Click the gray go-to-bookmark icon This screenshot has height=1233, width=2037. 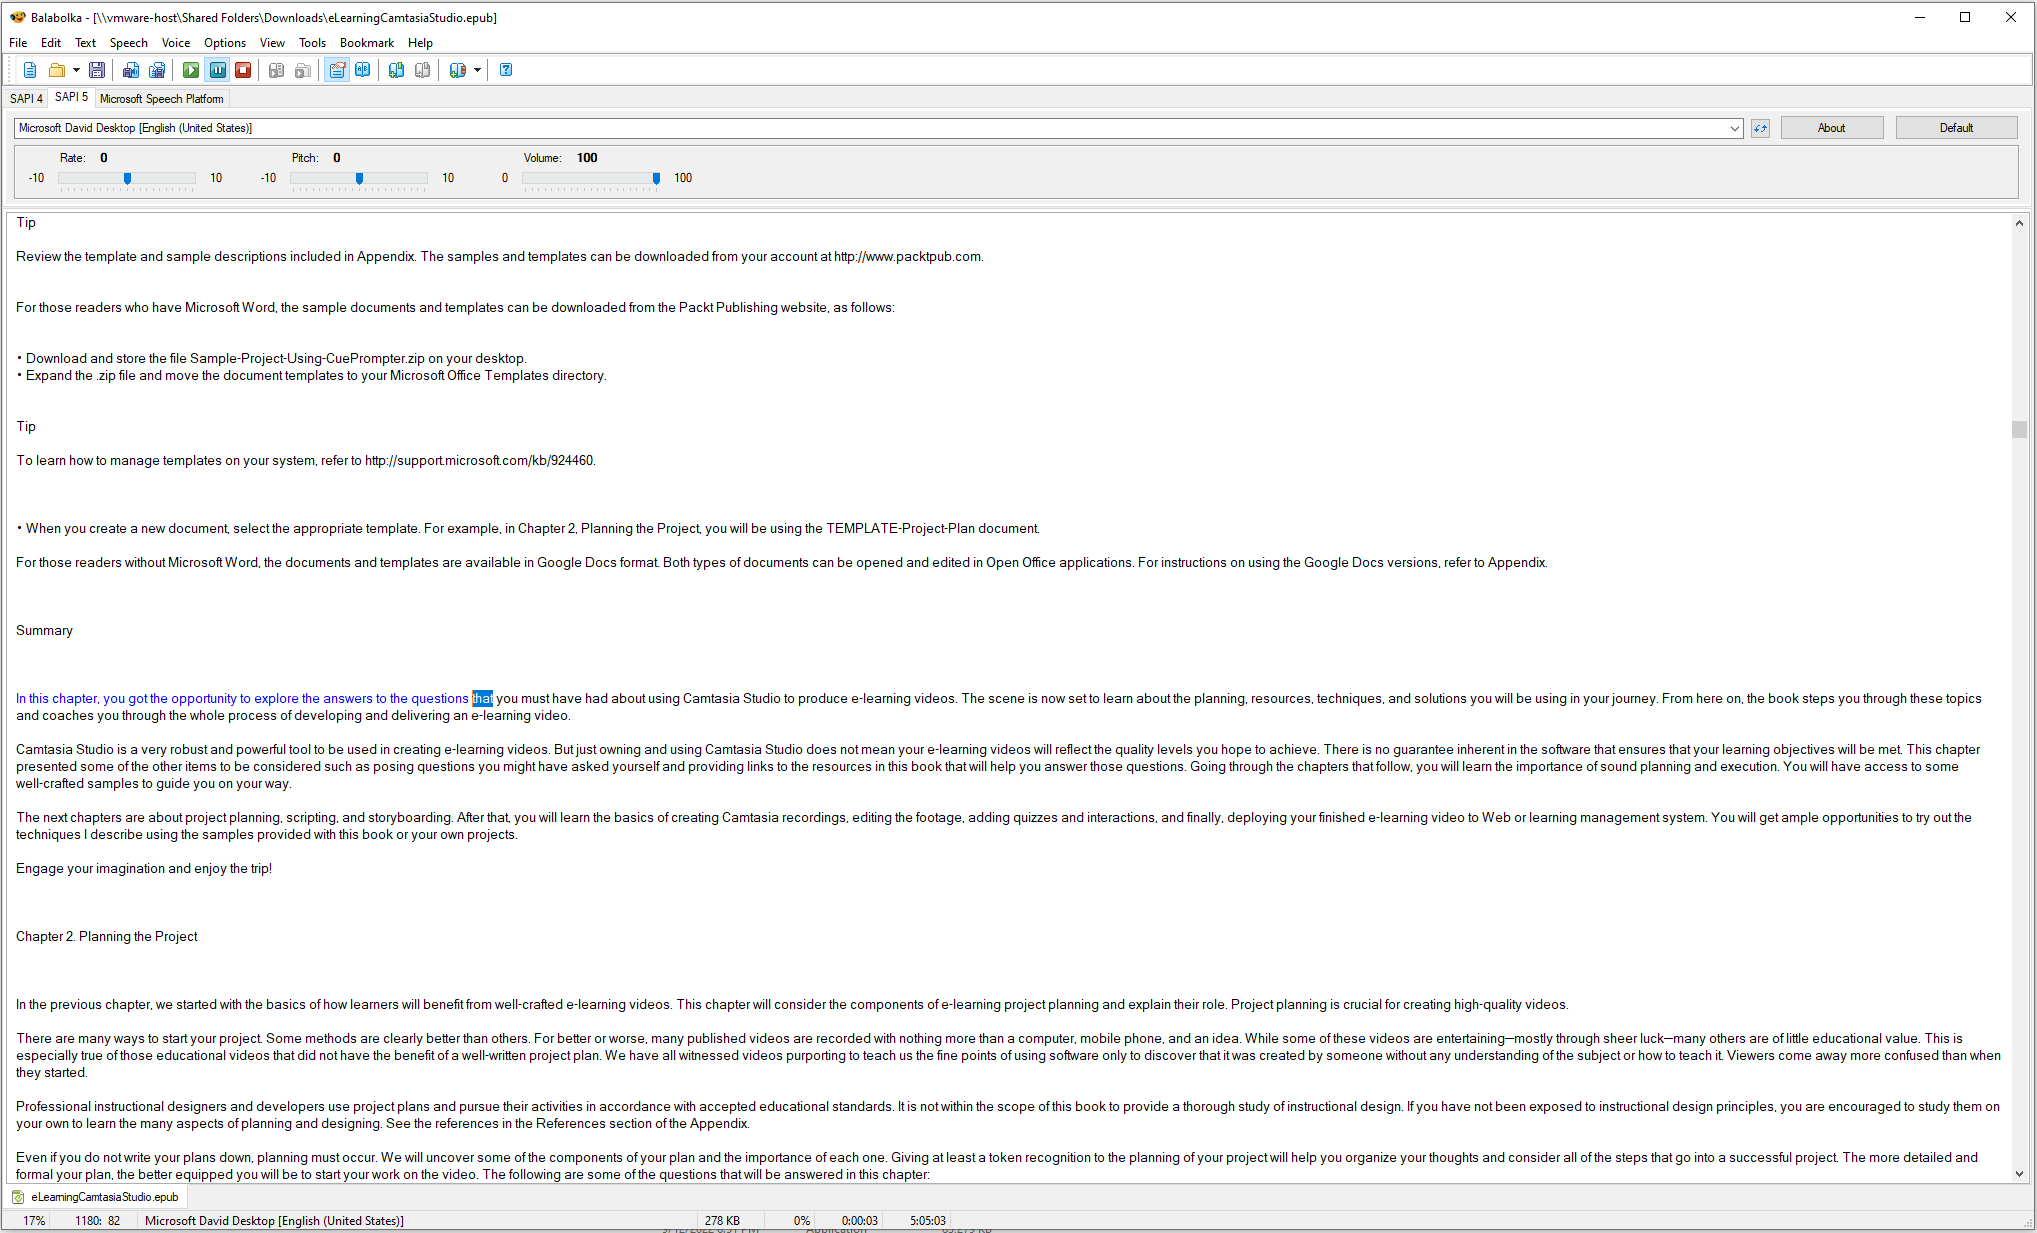click(x=423, y=70)
